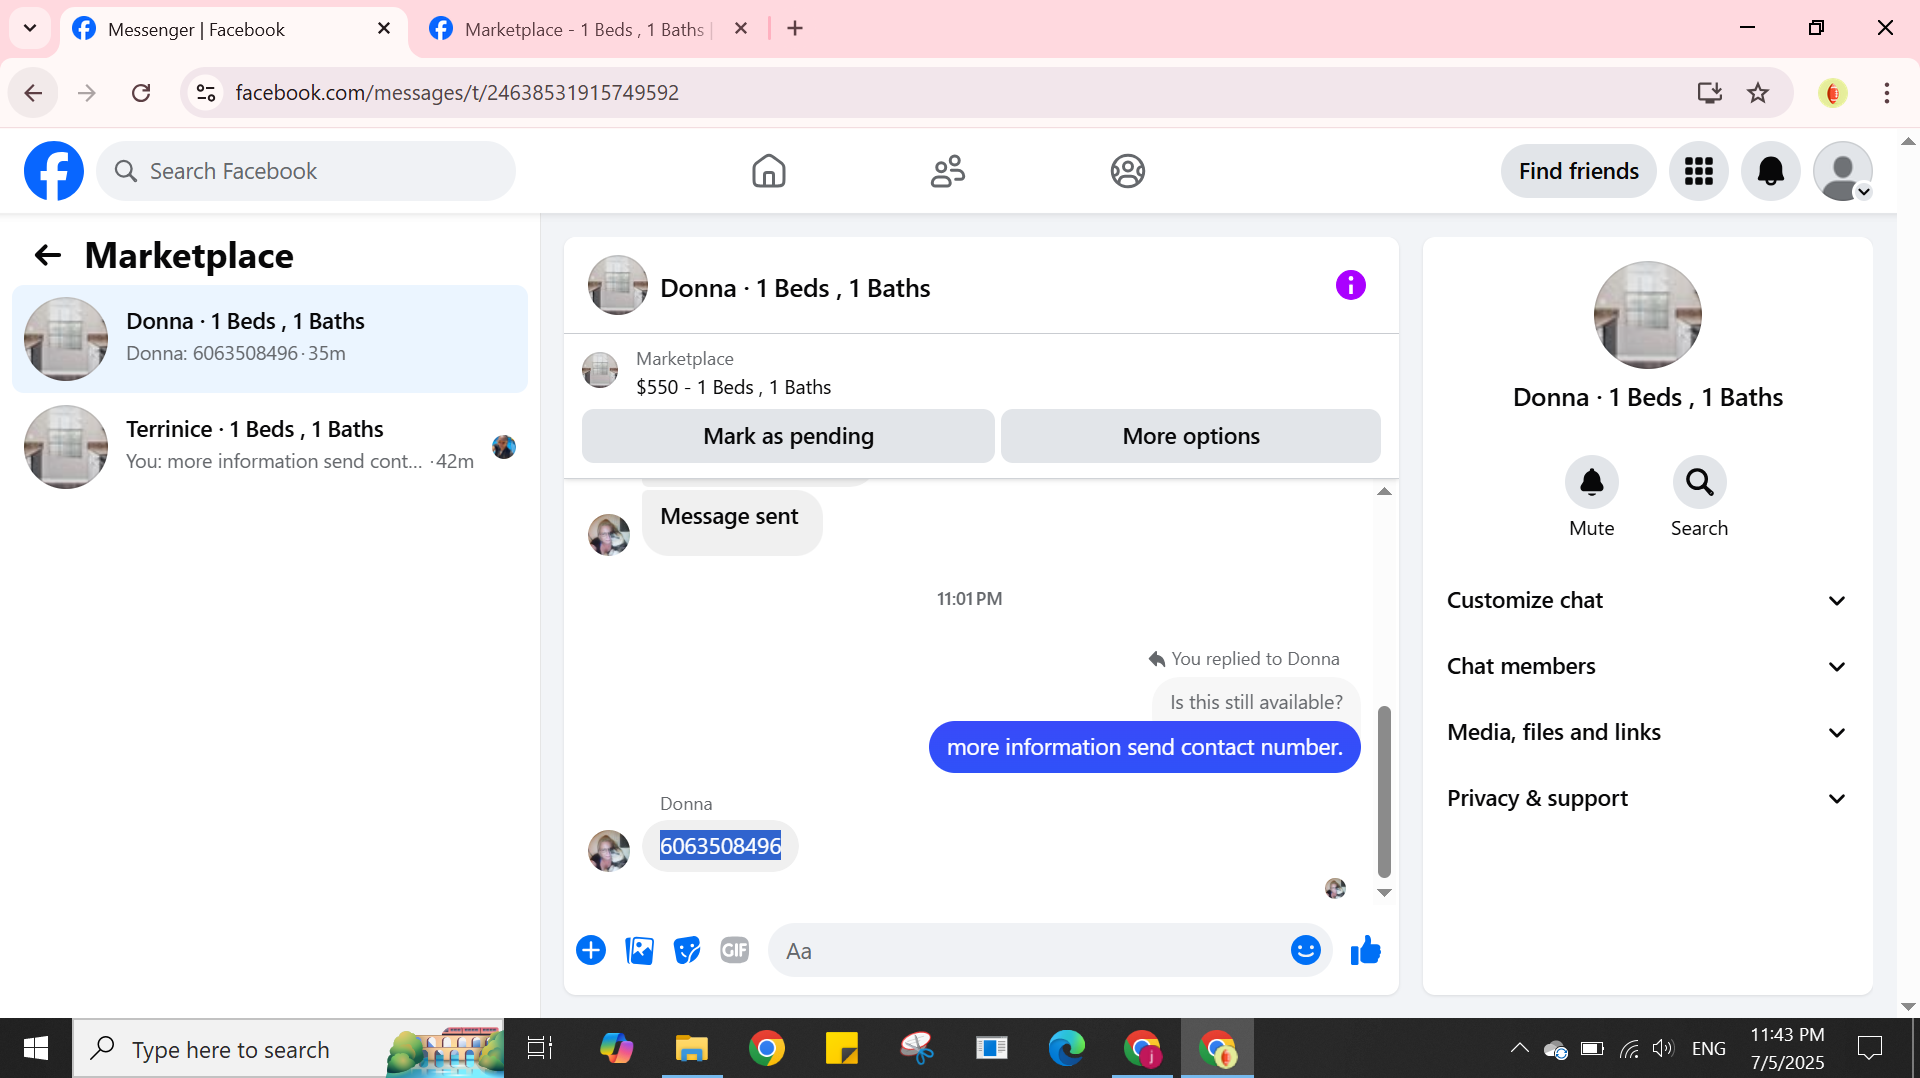Viewport: 1920px width, 1078px height.
Task: Open the tab search dropdown arrow
Action: click(x=30, y=28)
